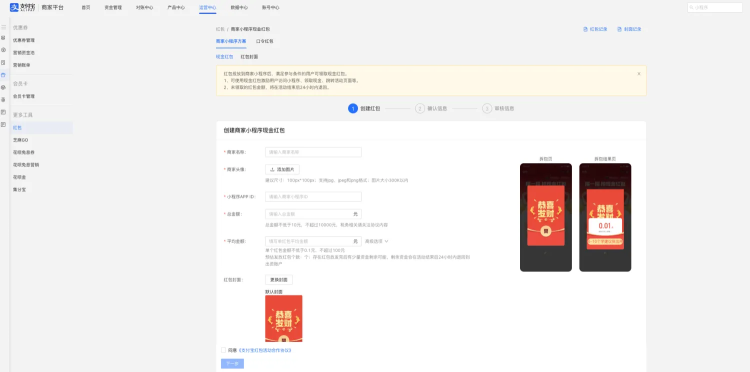Tick the 同意 agreement checkbox
This screenshot has width=750, height=372.
coord(223,350)
